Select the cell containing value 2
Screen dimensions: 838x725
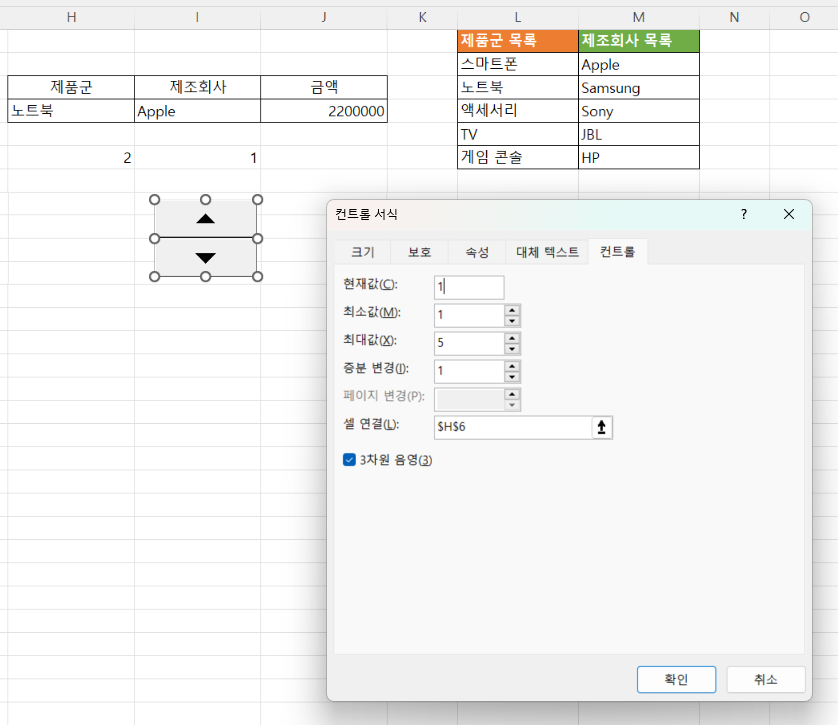point(71,158)
